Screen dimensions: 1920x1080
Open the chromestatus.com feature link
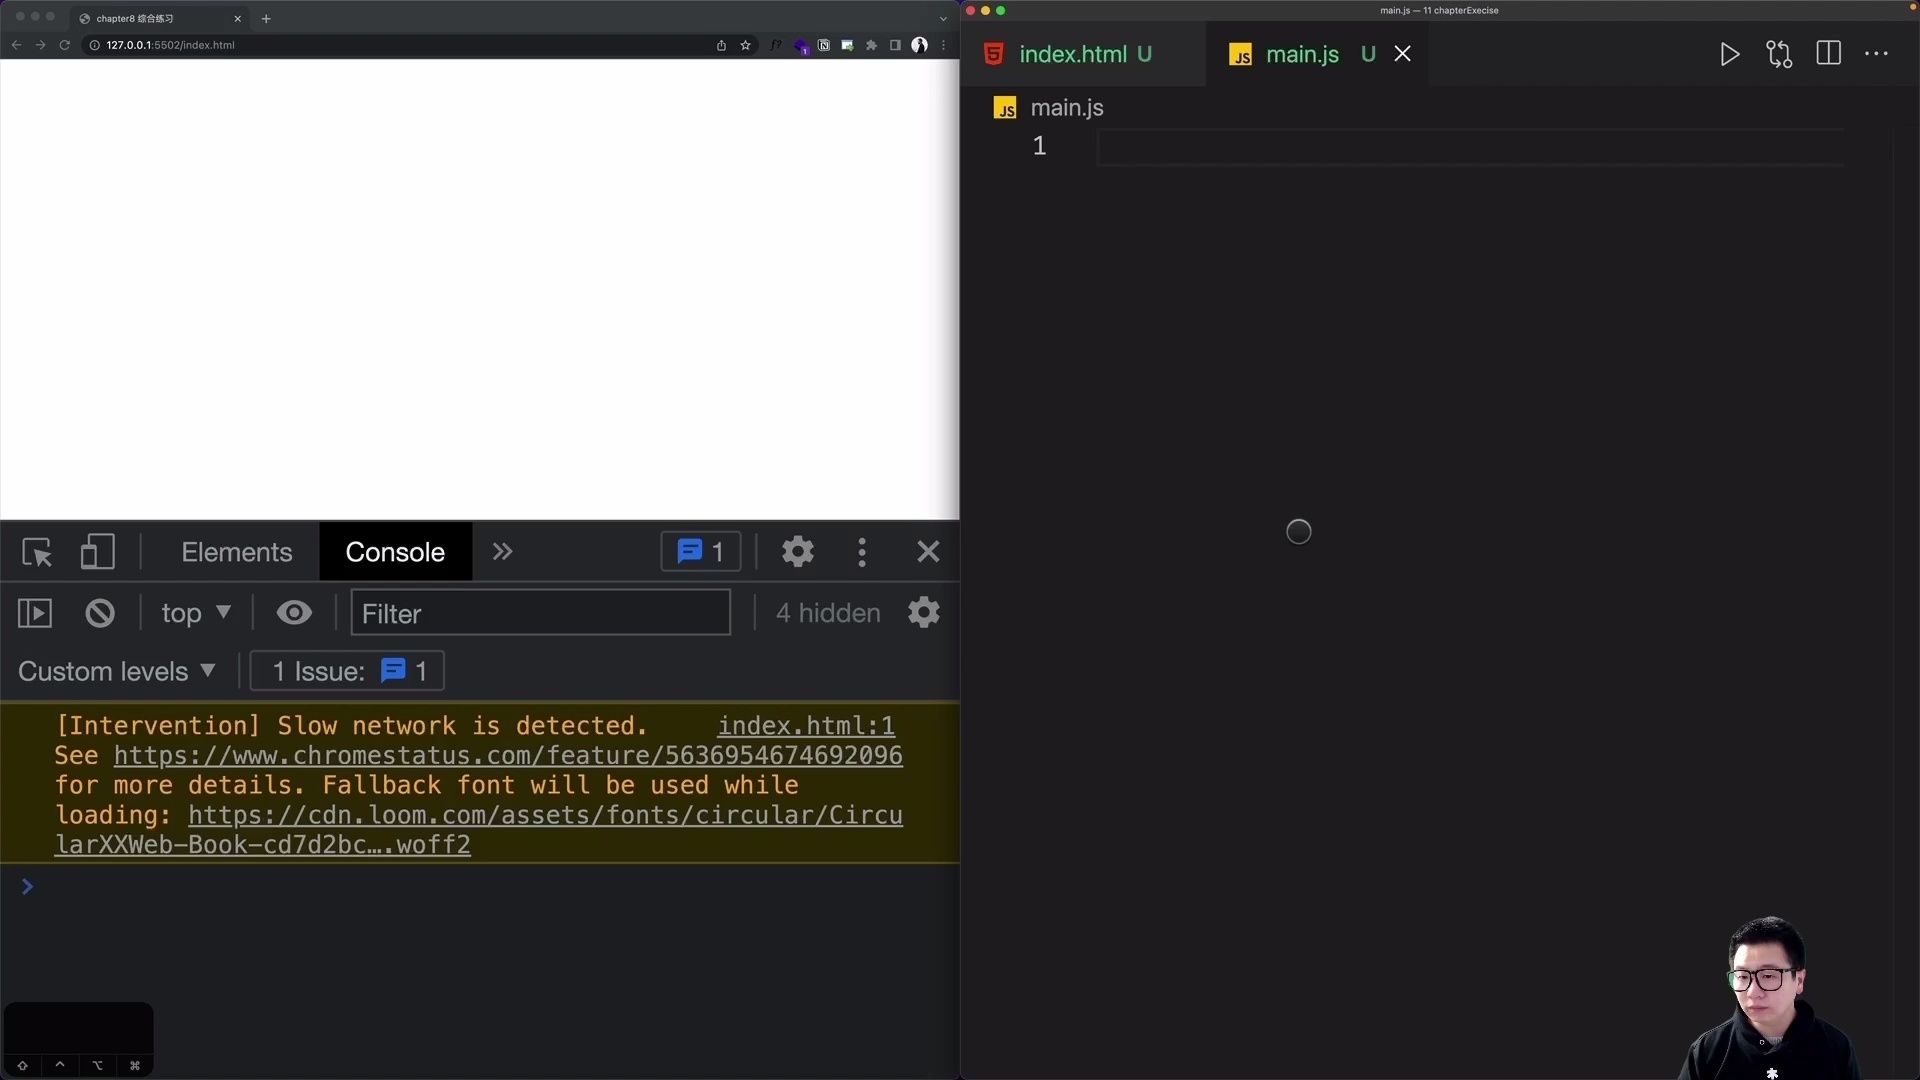(x=508, y=756)
